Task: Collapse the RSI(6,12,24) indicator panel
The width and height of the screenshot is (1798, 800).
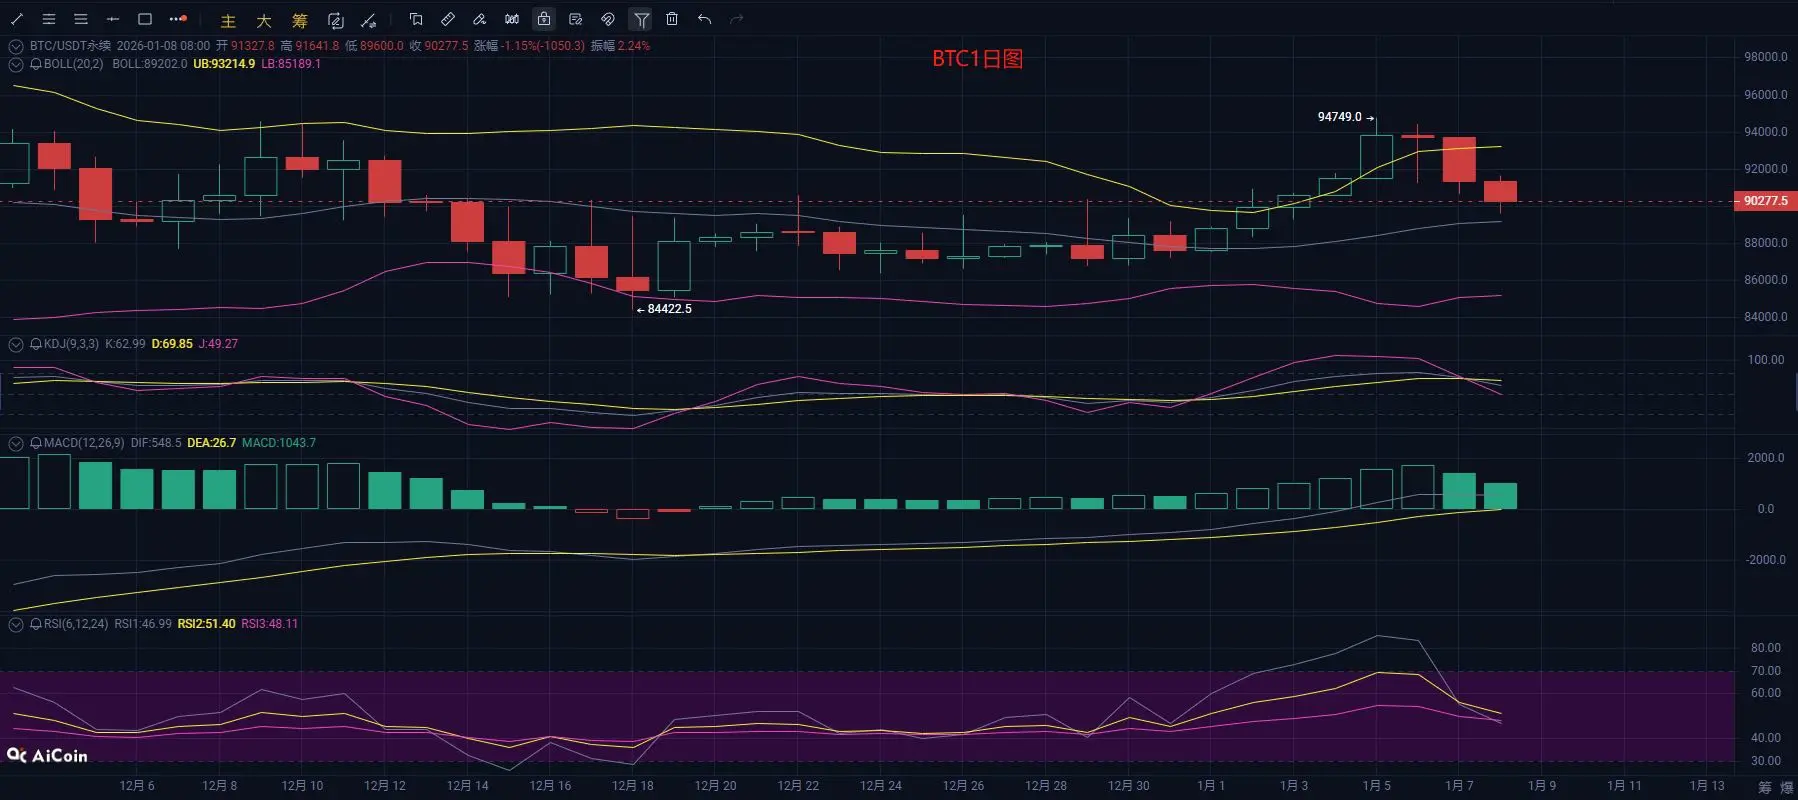Action: [16, 624]
